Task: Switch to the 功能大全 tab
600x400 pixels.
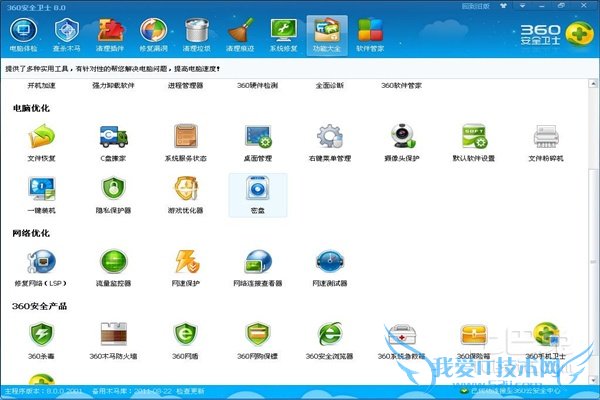Action: coord(327,36)
